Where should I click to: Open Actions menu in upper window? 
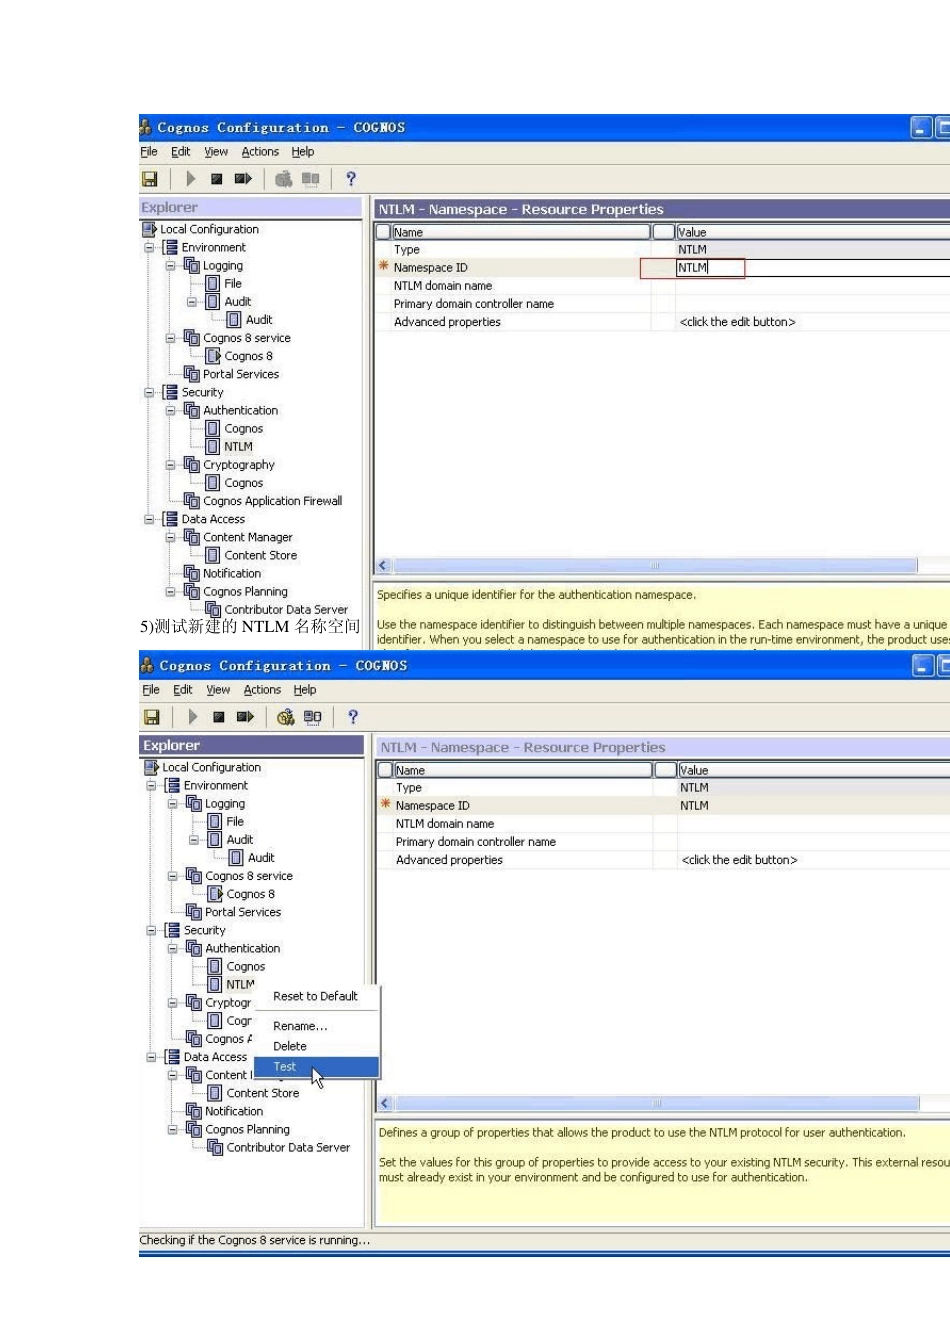click(260, 152)
